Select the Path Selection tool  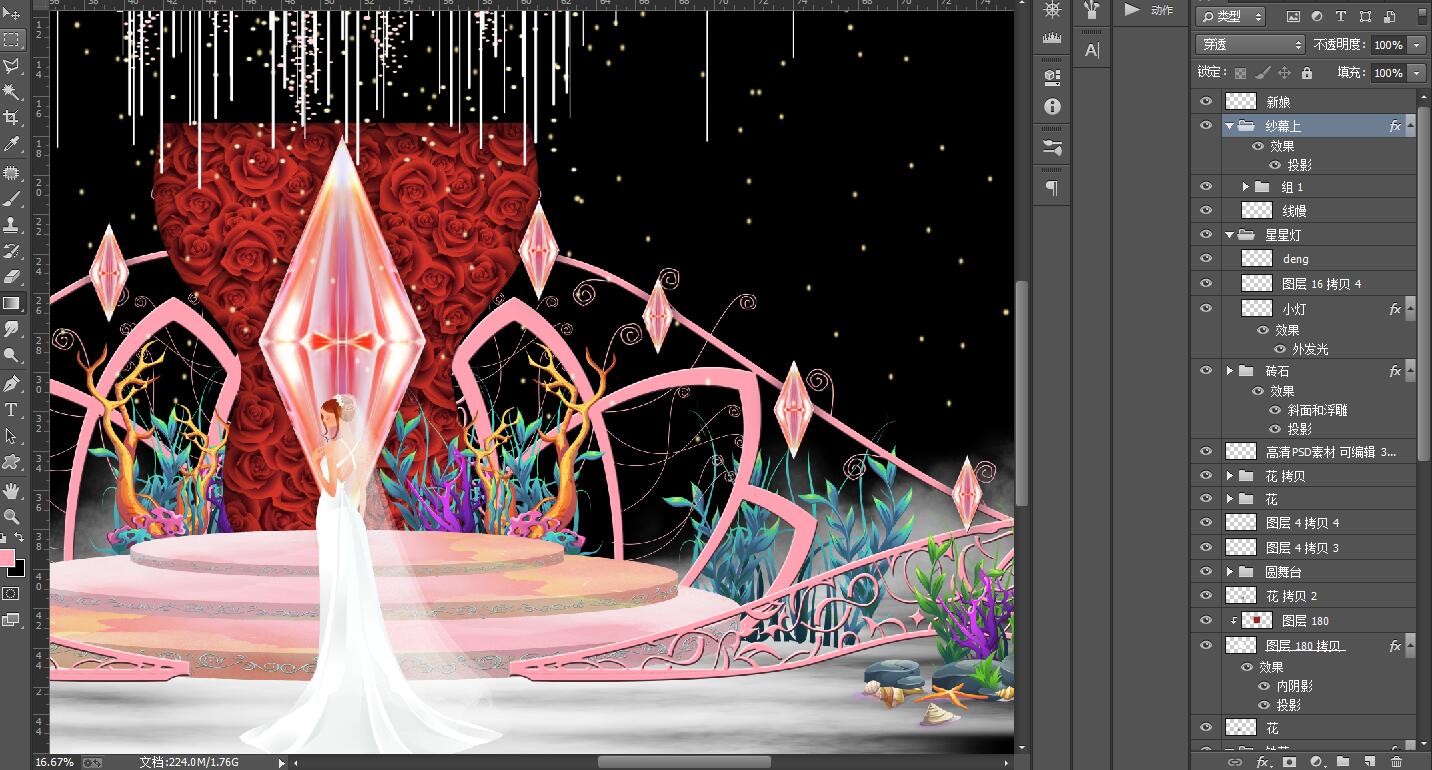click(12, 436)
